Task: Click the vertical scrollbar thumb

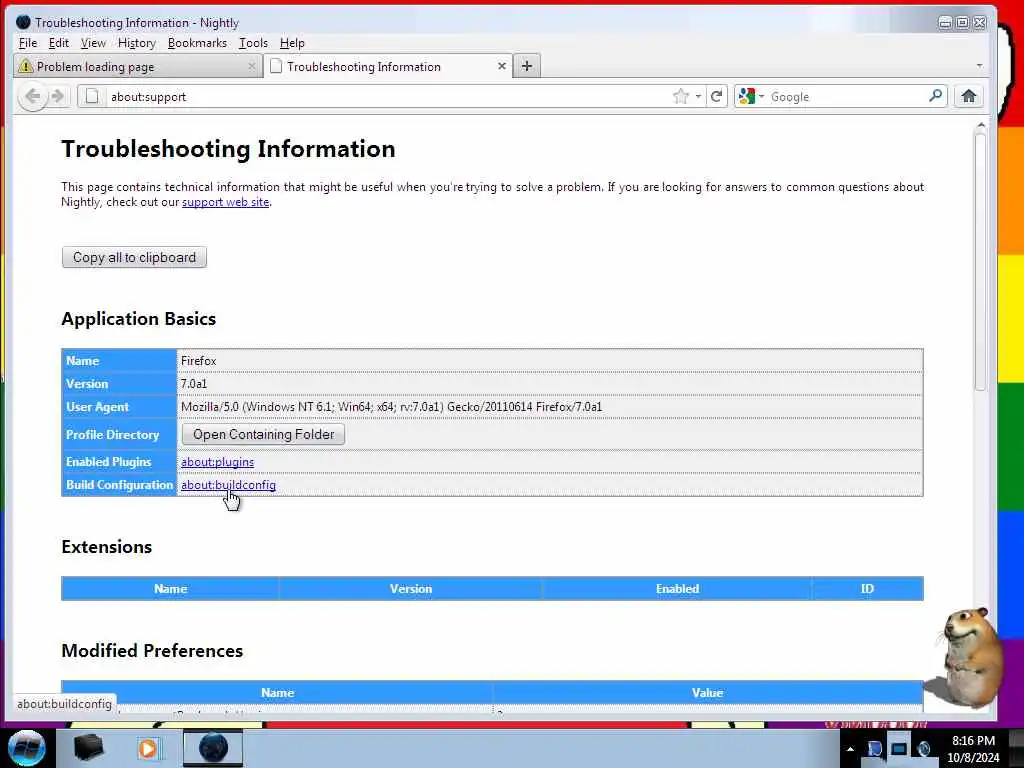Action: (x=980, y=261)
